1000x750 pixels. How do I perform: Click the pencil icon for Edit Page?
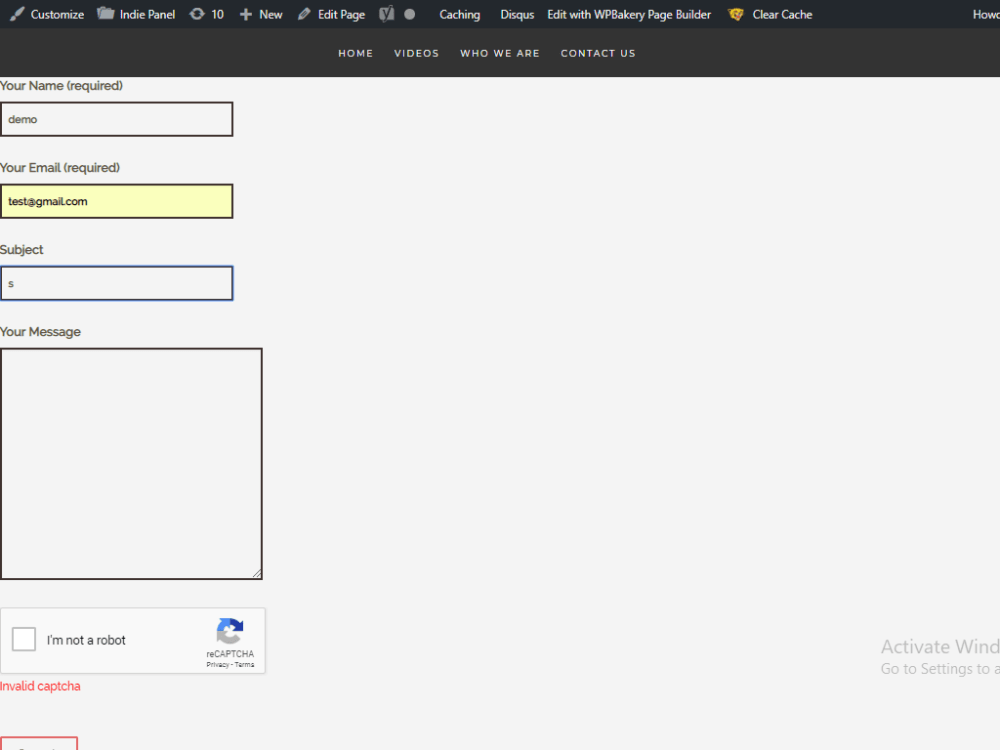tap(304, 14)
